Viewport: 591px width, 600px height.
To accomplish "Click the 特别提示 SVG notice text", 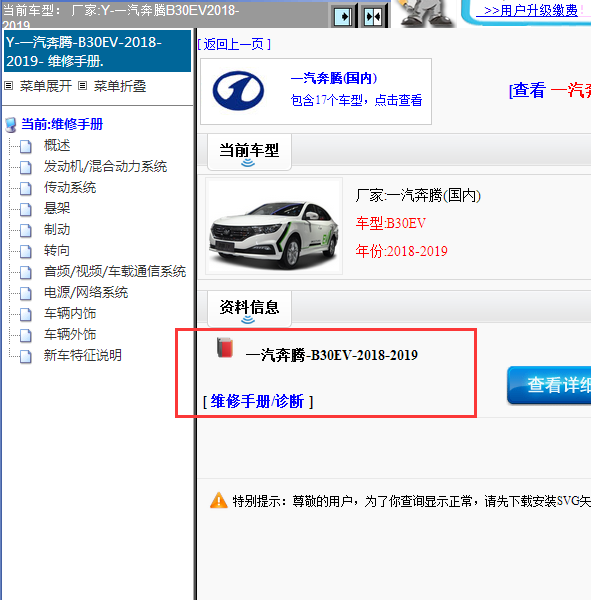I will pyautogui.click(x=411, y=501).
